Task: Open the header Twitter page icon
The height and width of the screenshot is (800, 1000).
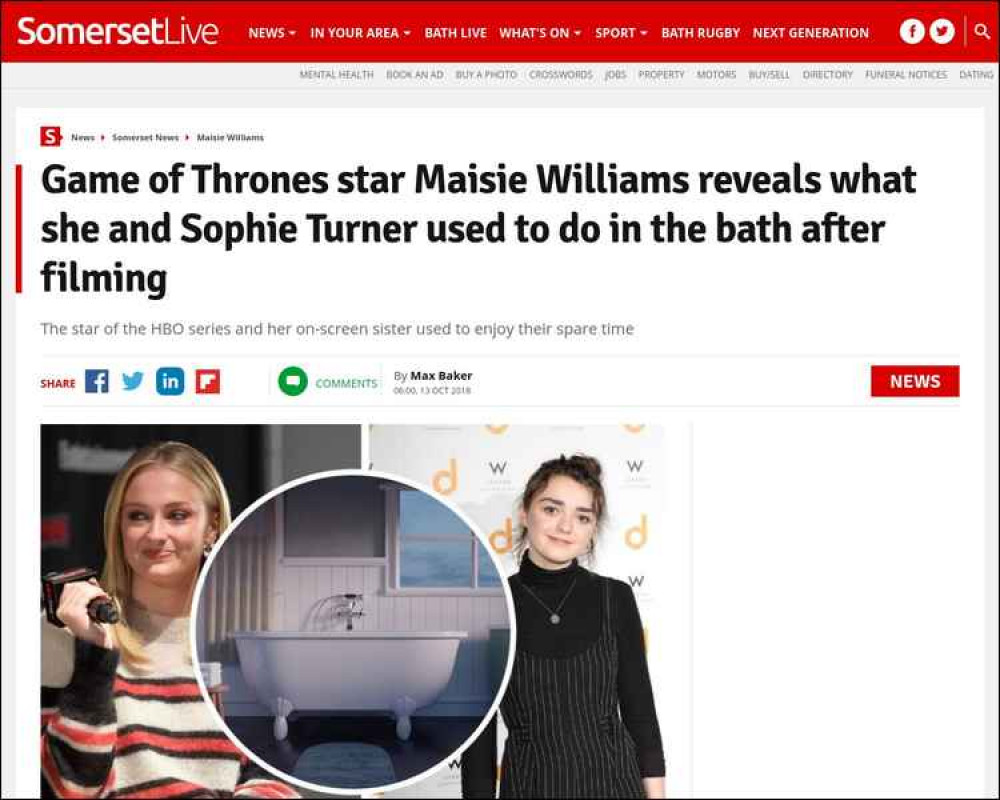Action: [x=942, y=32]
